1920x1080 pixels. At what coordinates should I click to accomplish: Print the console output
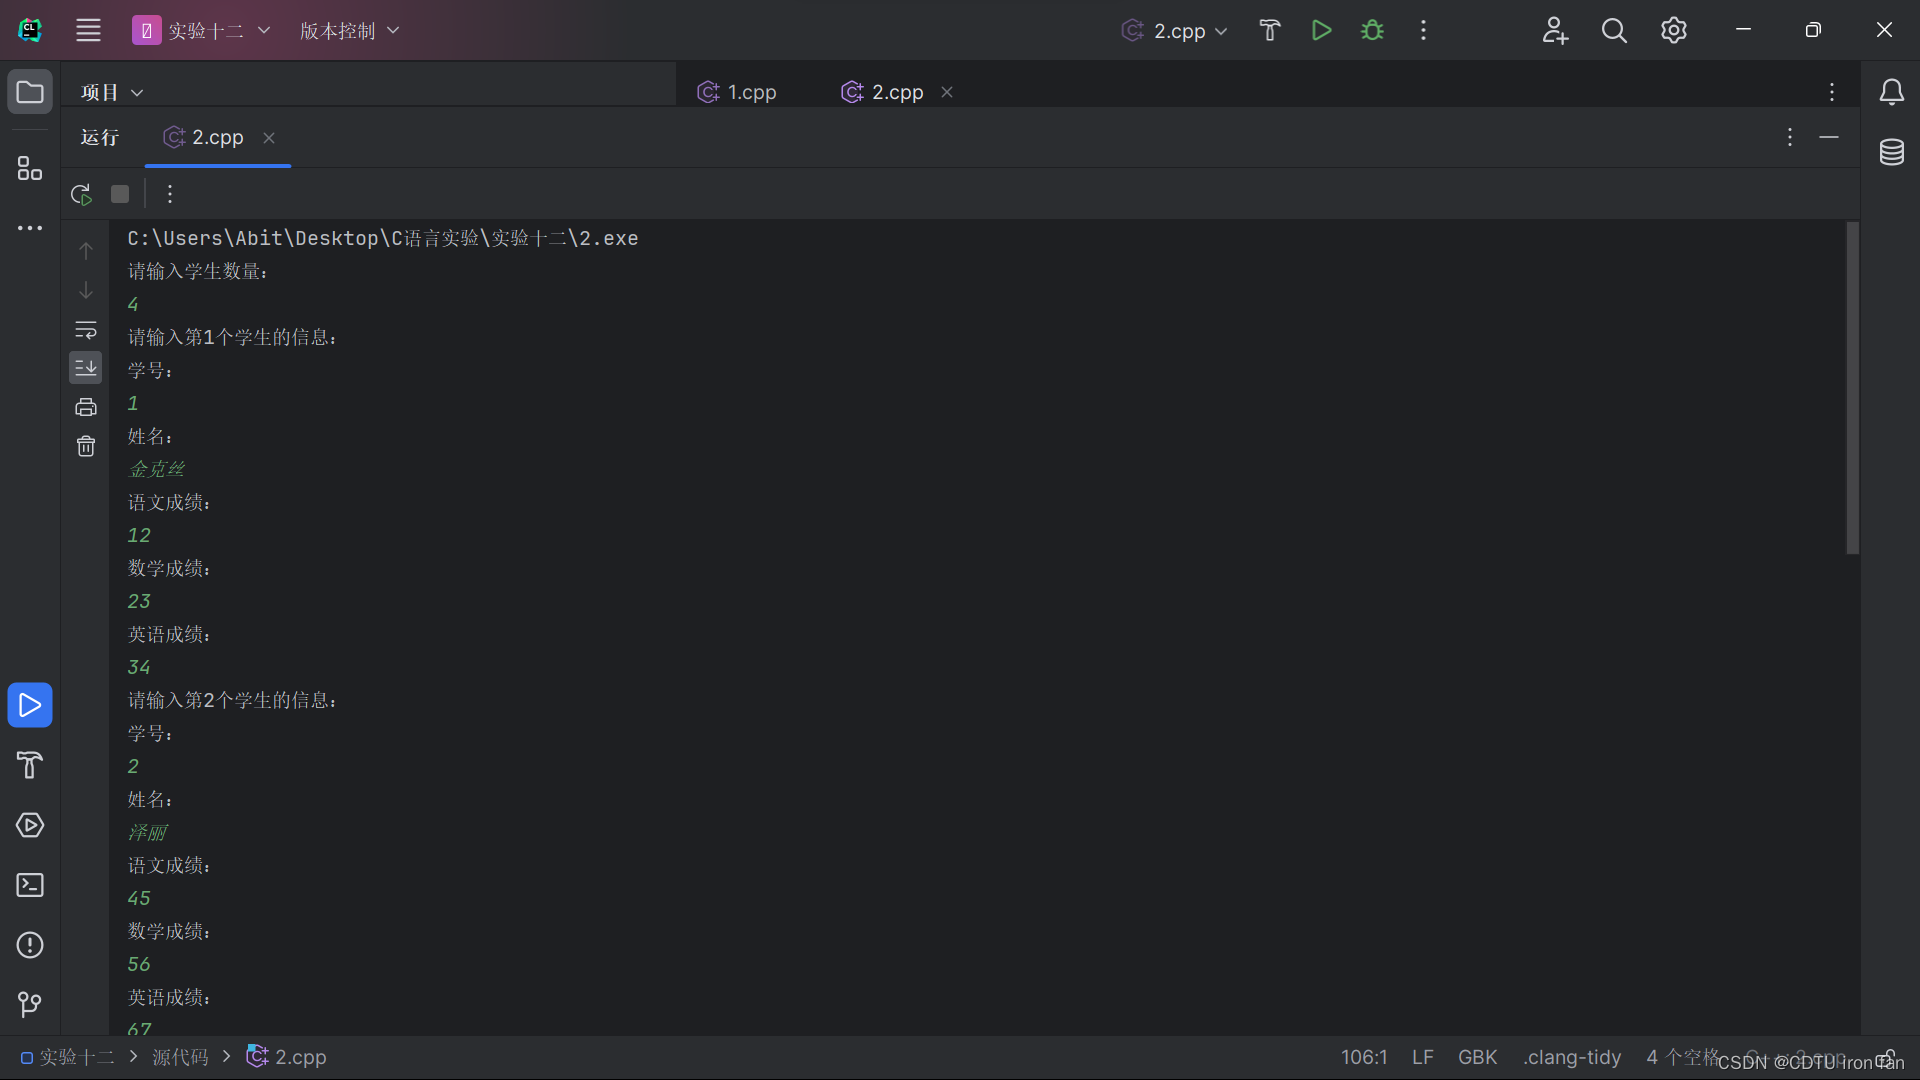pyautogui.click(x=86, y=407)
